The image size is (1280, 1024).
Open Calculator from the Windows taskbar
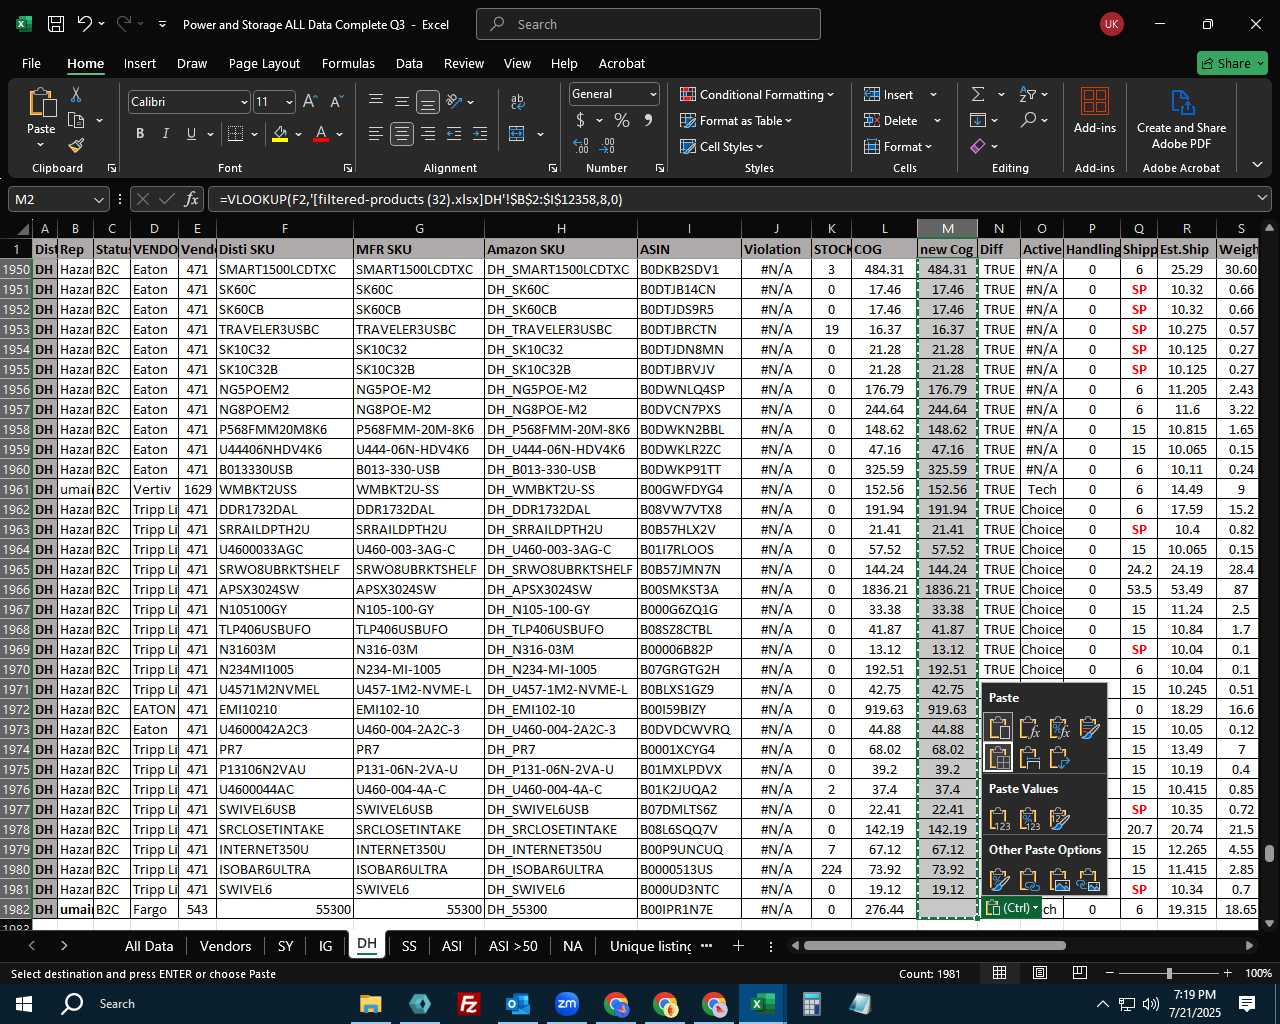pos(811,1003)
